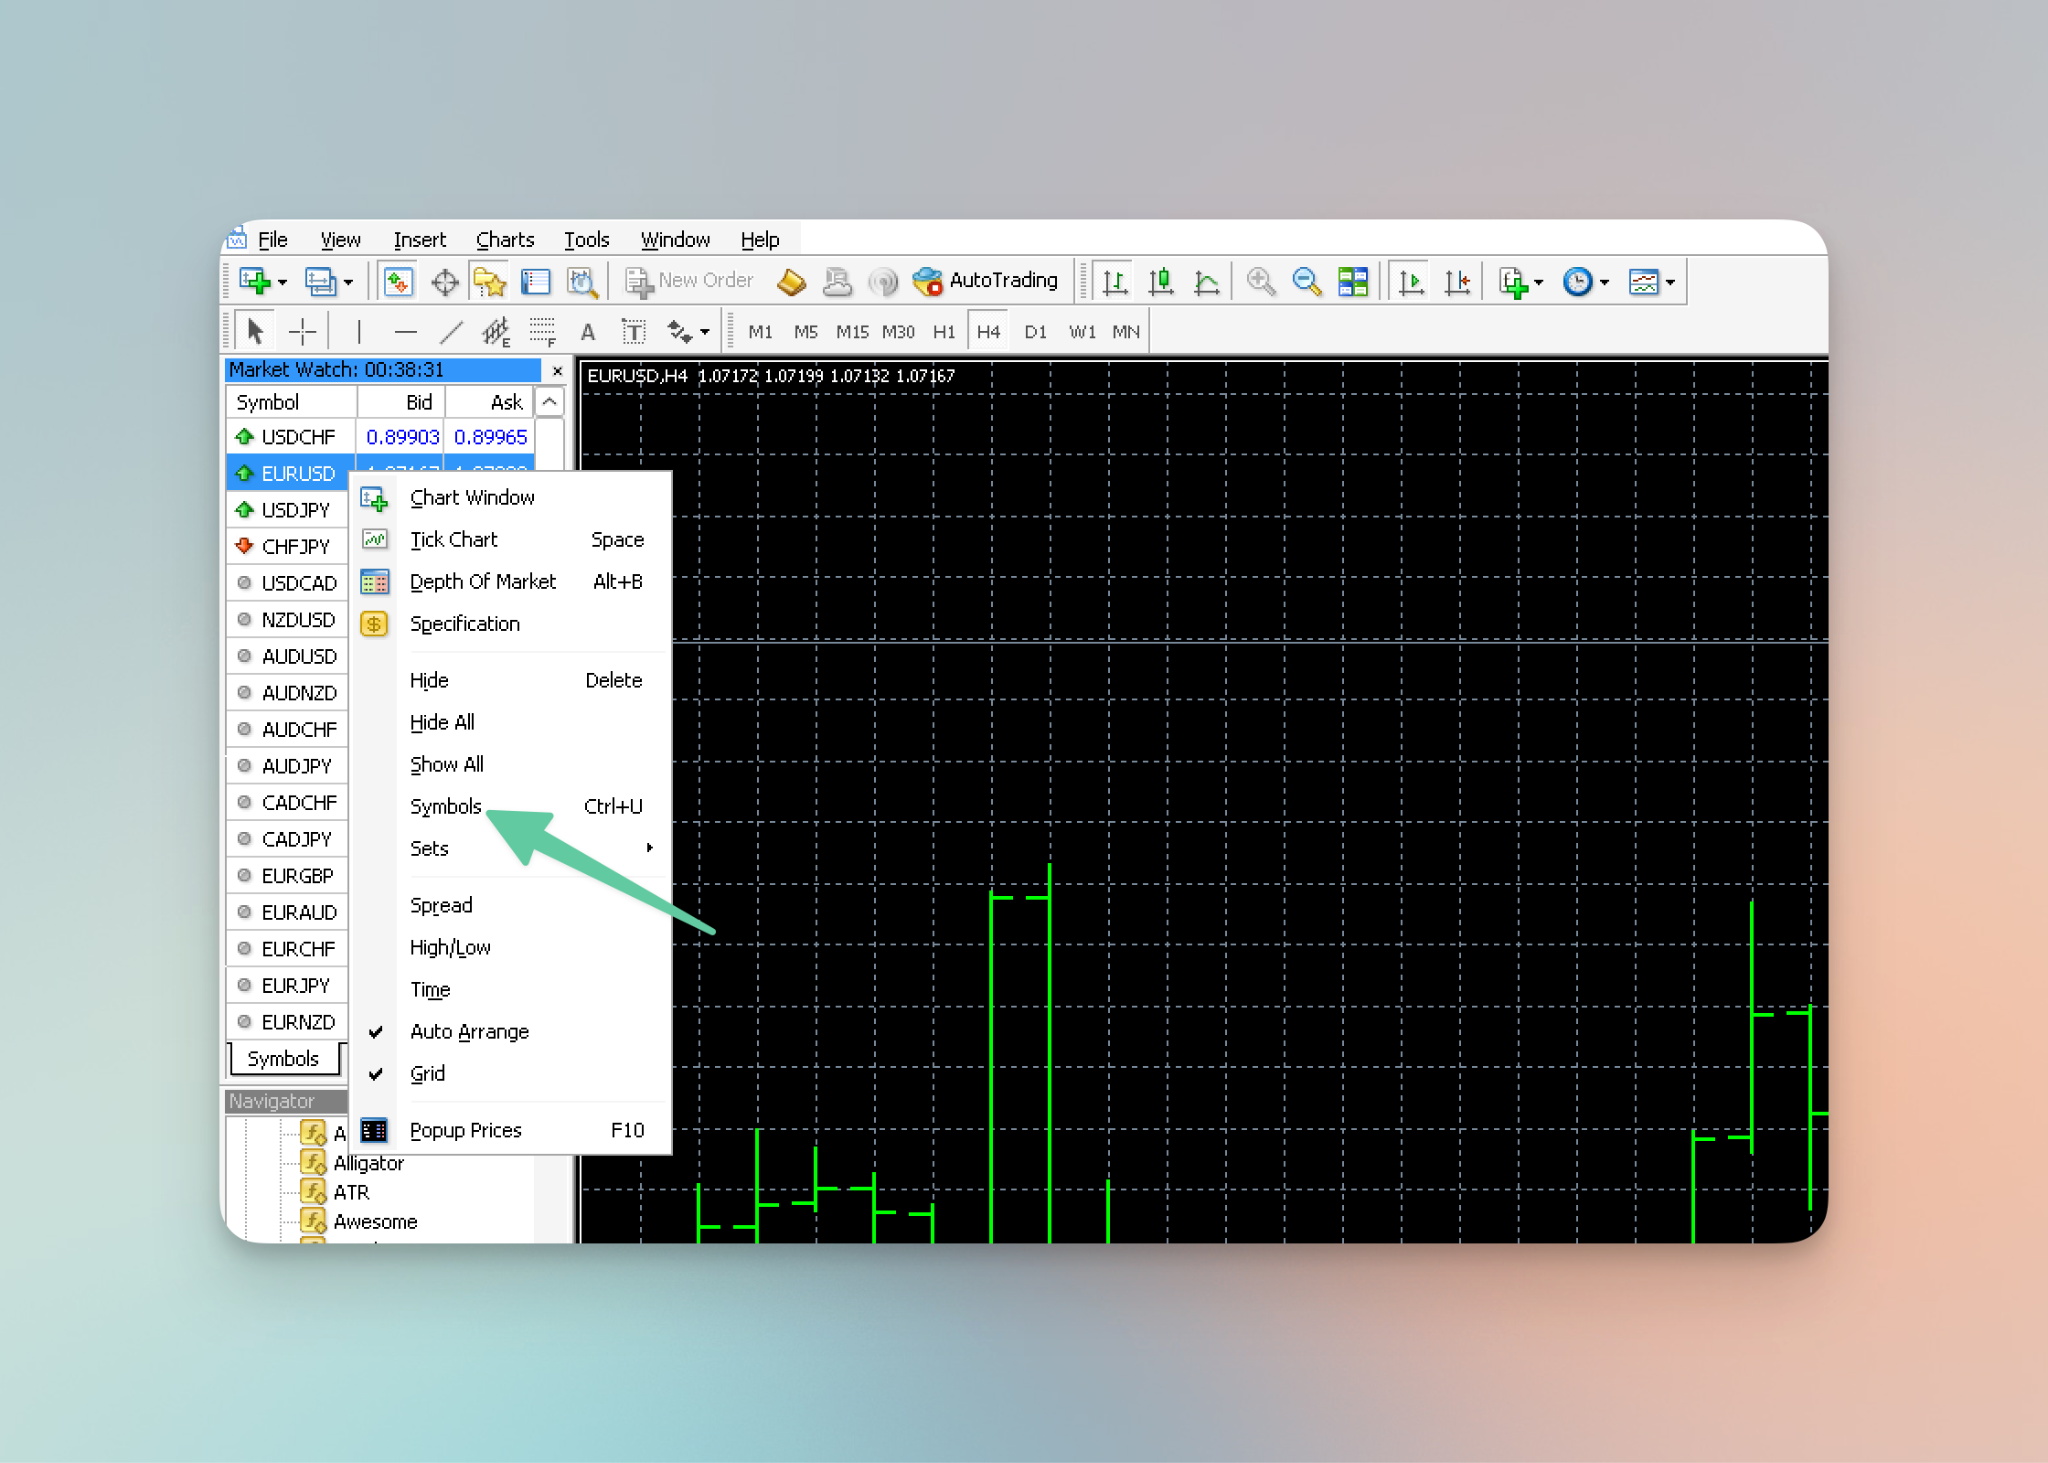Image resolution: width=2048 pixels, height=1463 pixels.
Task: Click the Zoom Out magnifier icon
Action: [x=1306, y=282]
